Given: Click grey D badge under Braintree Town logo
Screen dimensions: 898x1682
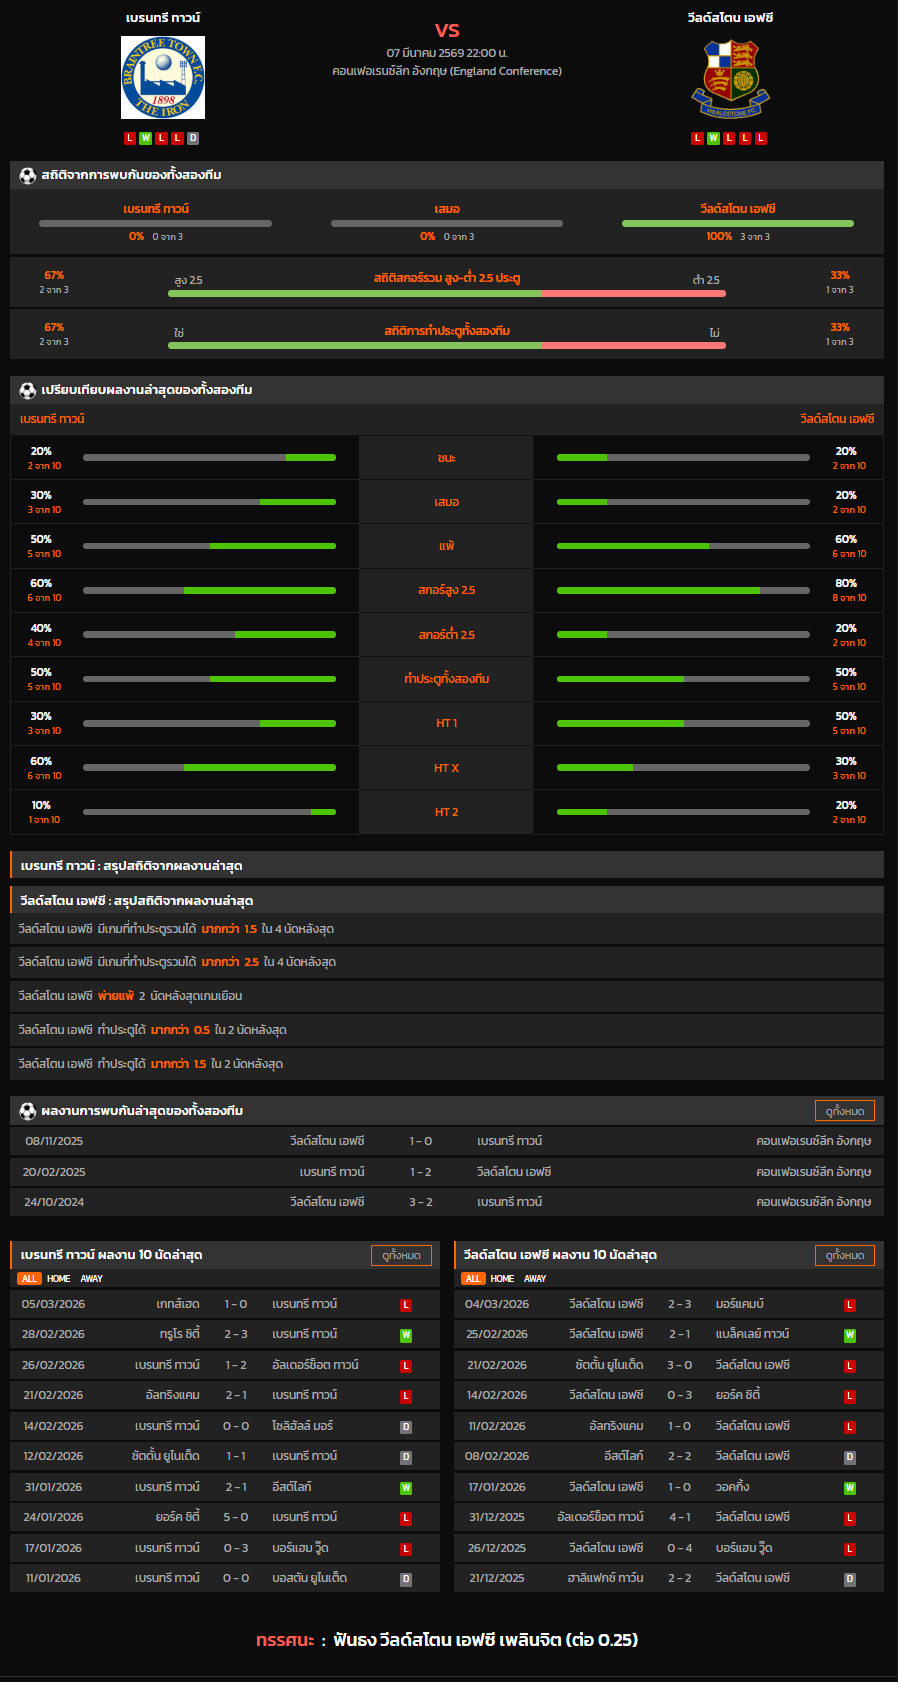Looking at the screenshot, I should click(x=193, y=138).
